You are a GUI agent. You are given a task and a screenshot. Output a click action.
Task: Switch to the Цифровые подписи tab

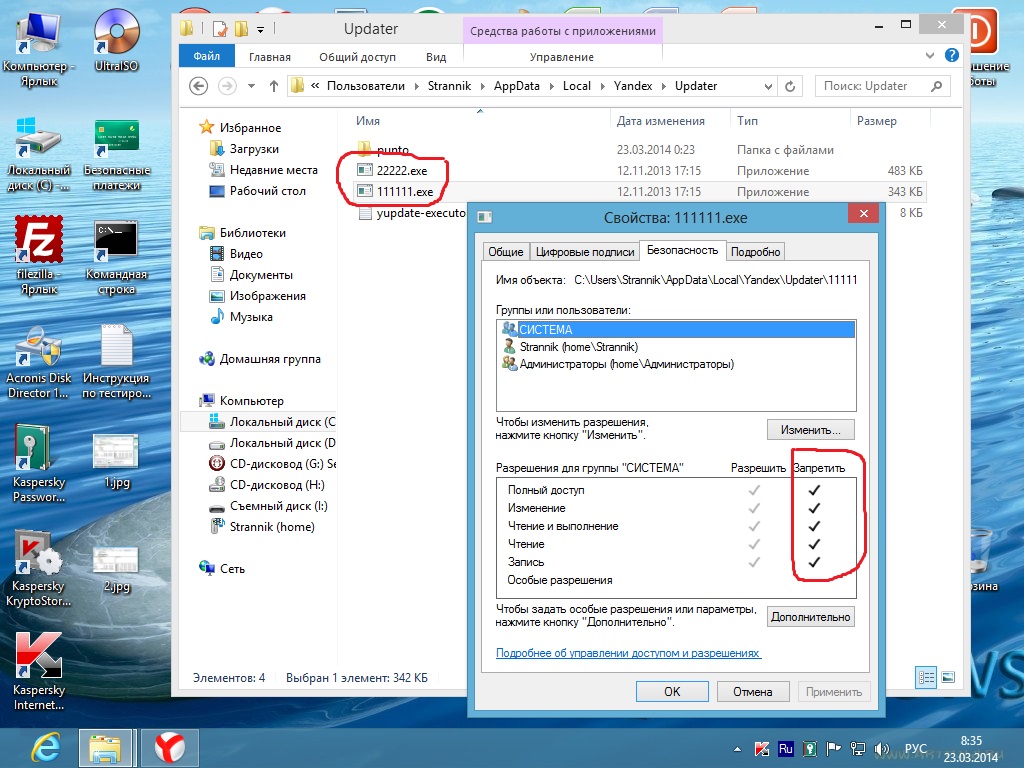click(x=585, y=252)
